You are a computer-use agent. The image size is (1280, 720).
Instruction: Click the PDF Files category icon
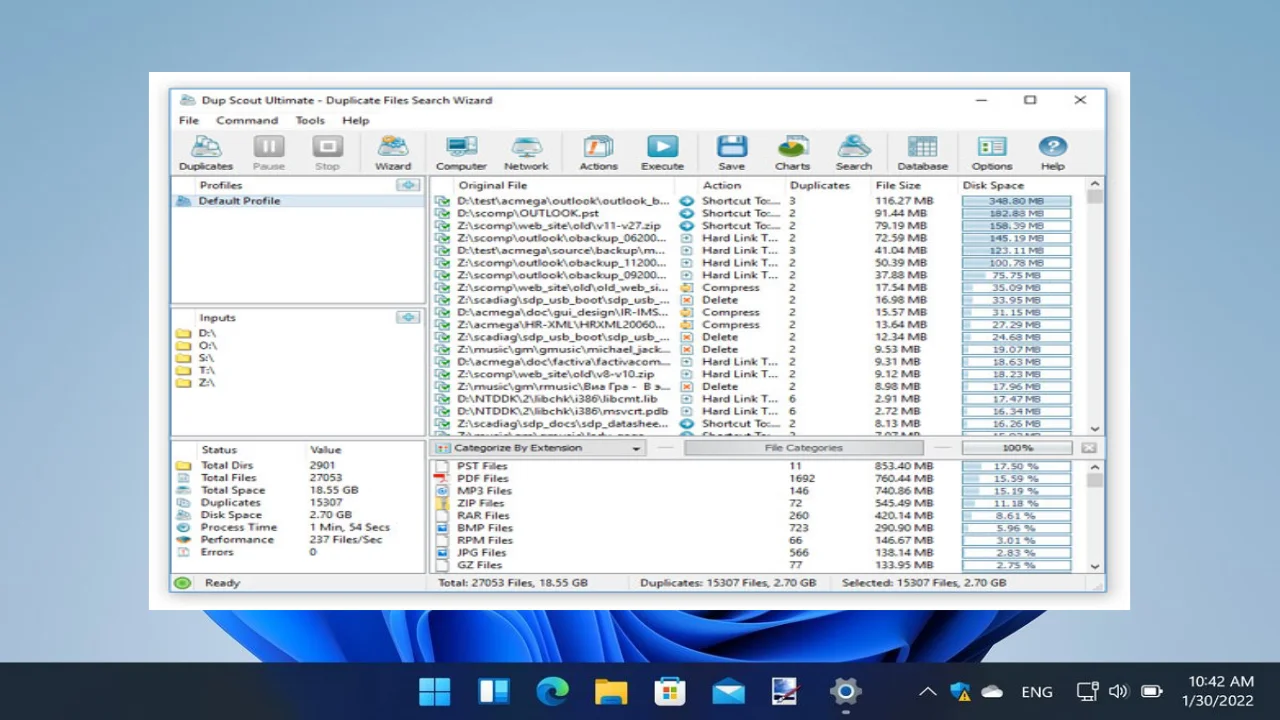[442, 479]
